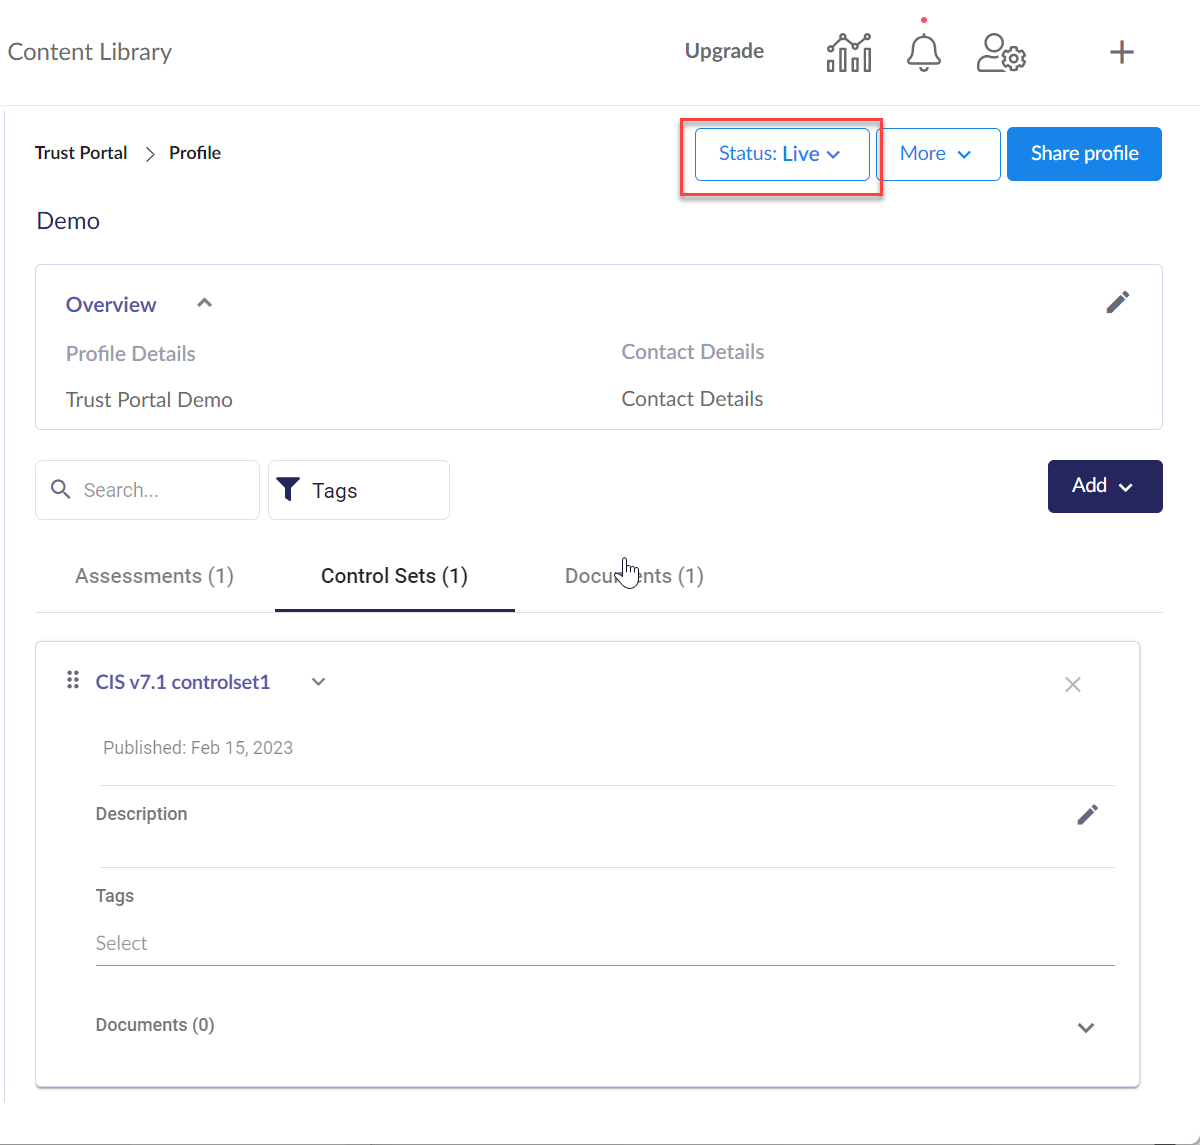1200x1145 pixels.
Task: Collapse the Overview section chevron
Action: (x=205, y=303)
